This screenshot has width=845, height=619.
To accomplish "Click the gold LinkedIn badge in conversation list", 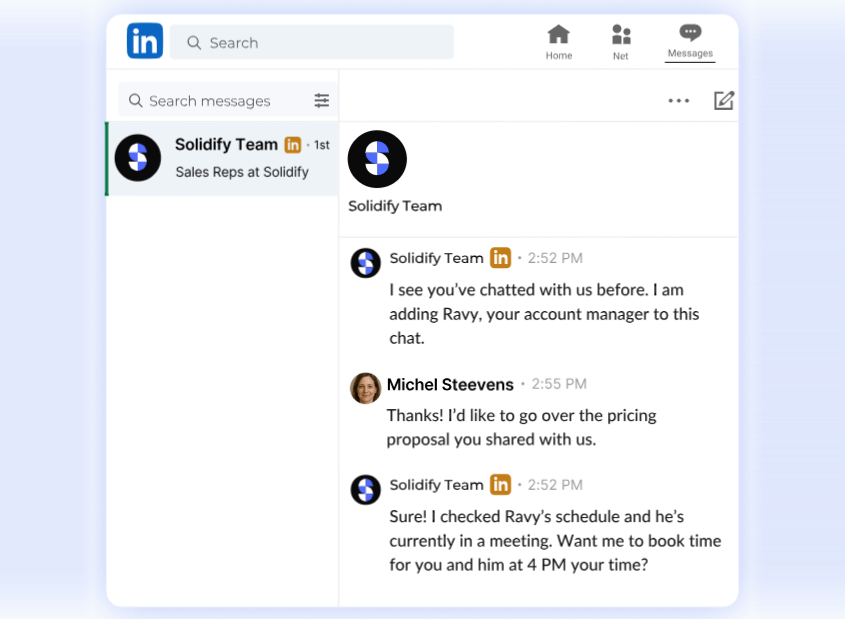I will click(x=293, y=145).
